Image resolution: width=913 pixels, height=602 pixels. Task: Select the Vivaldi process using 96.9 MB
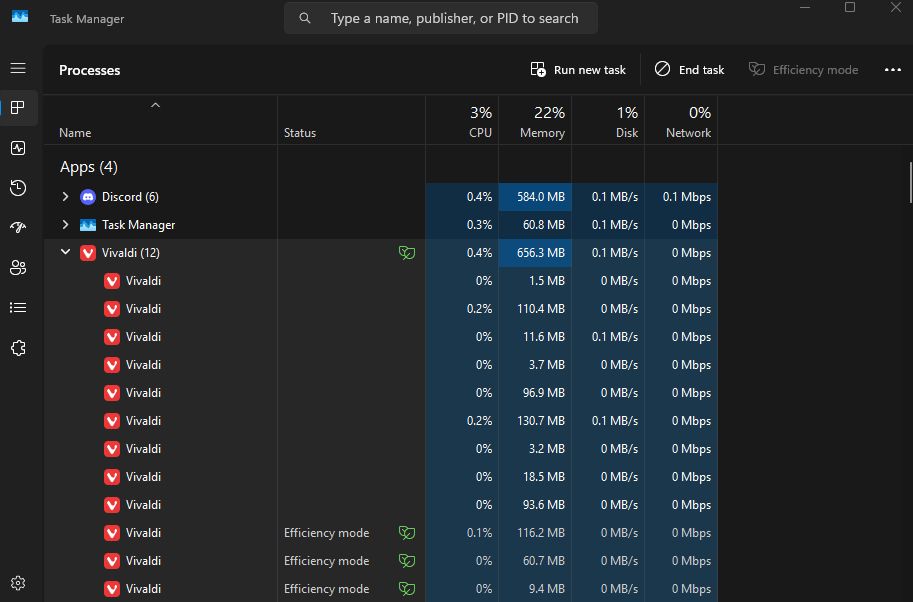pos(381,392)
